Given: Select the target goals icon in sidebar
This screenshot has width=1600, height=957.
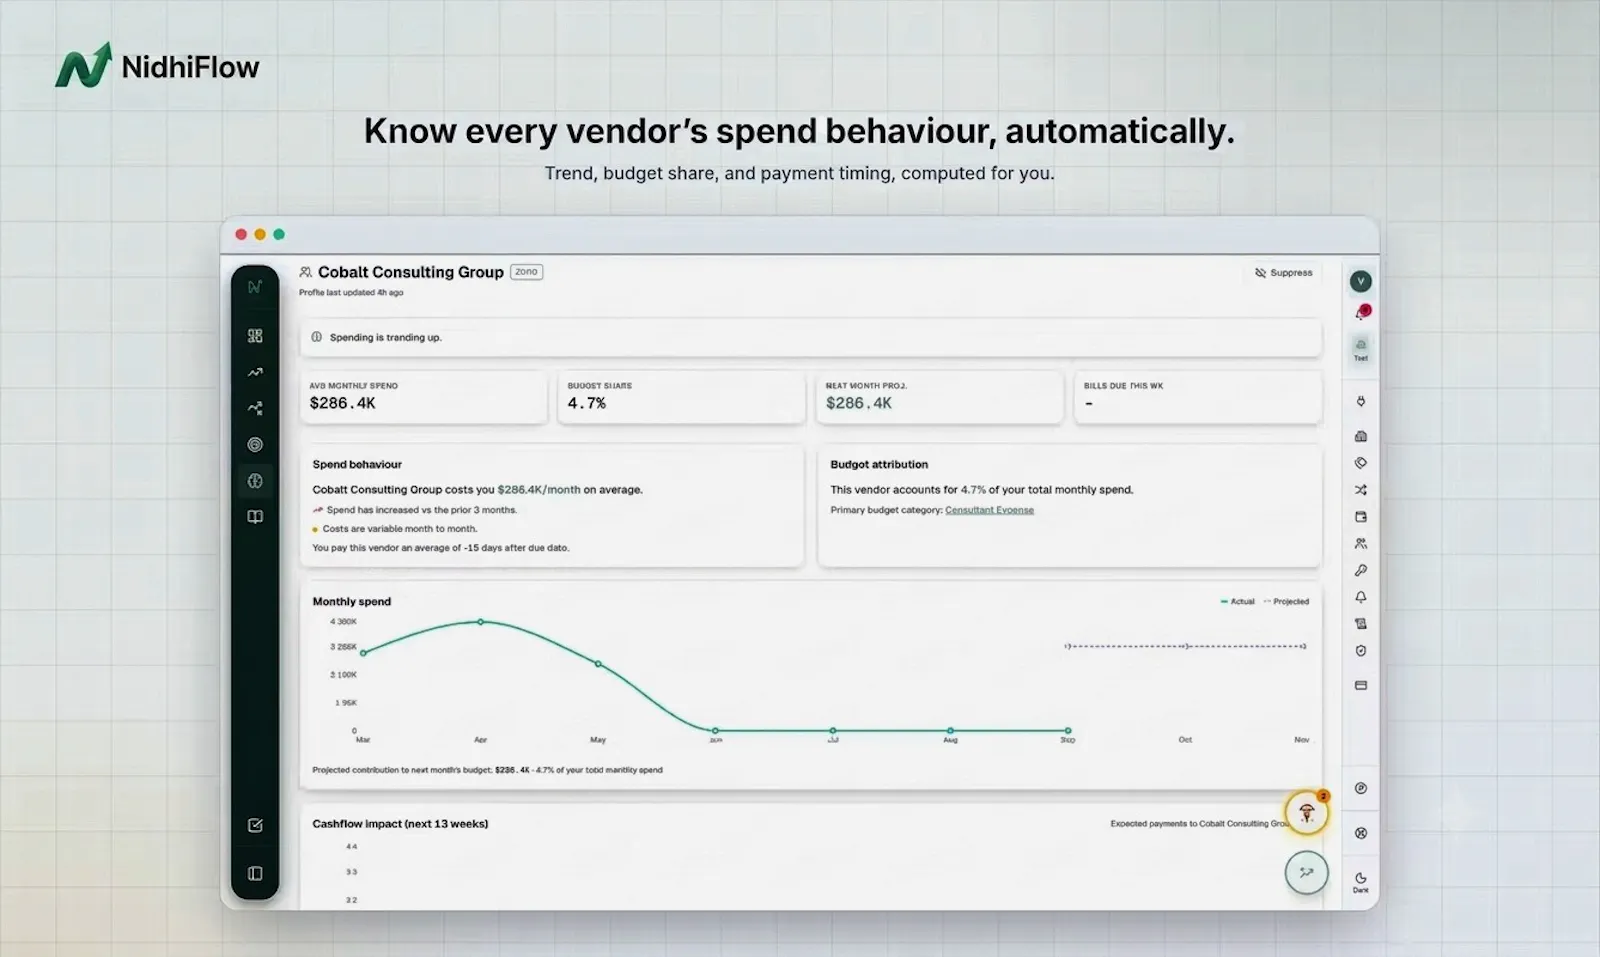Looking at the screenshot, I should (255, 444).
